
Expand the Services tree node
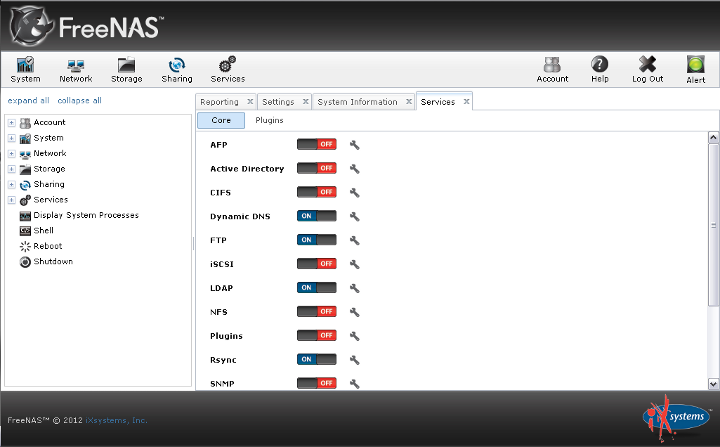(x=12, y=200)
